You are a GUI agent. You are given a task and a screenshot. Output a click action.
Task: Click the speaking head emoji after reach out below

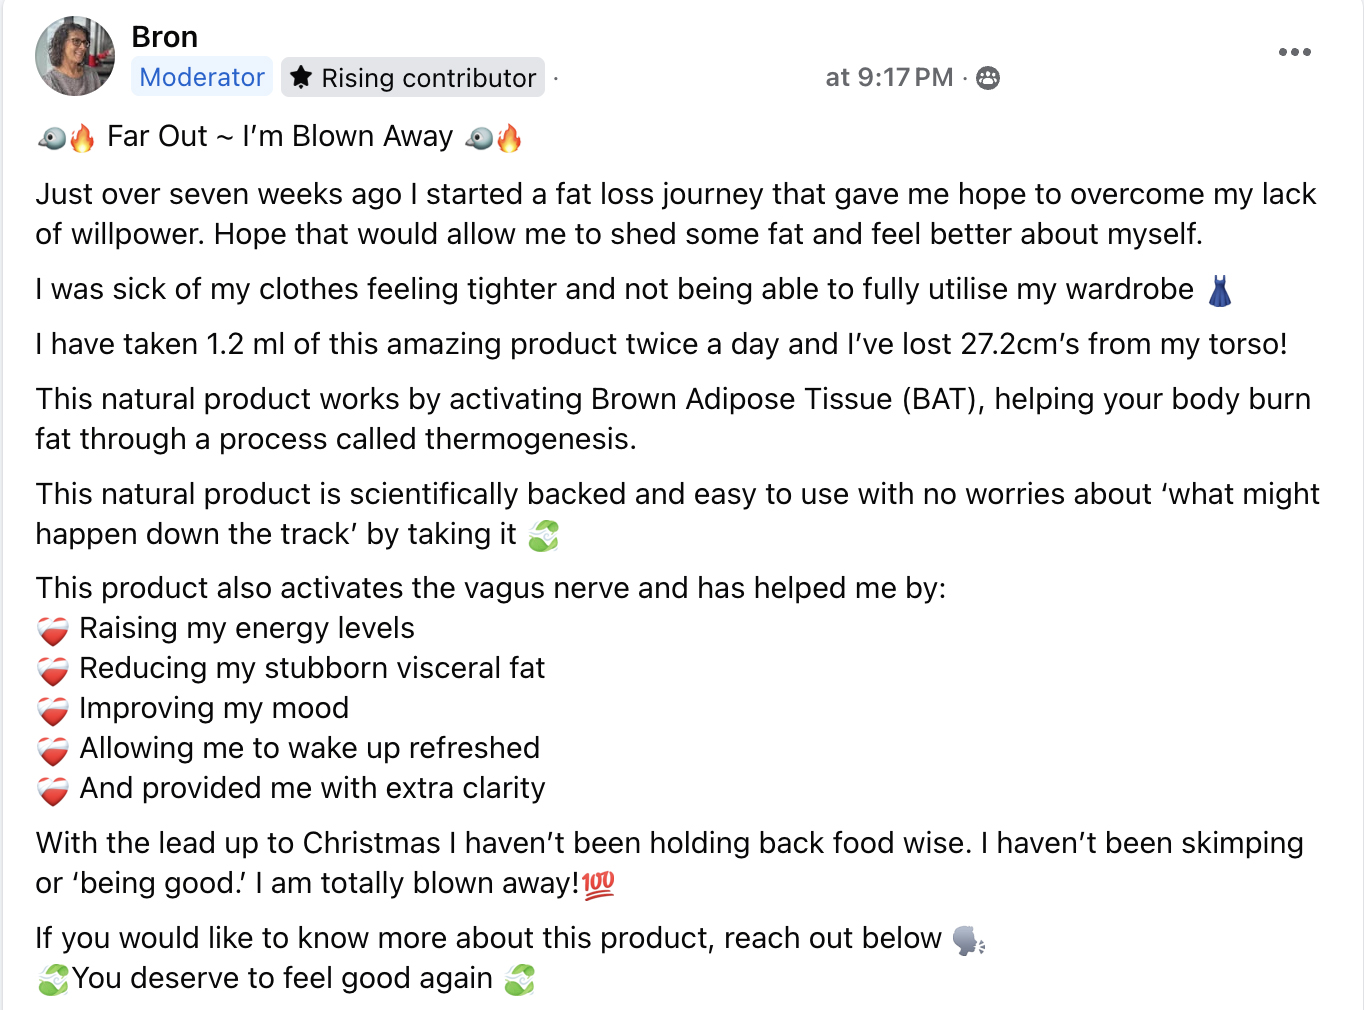[x=968, y=940]
